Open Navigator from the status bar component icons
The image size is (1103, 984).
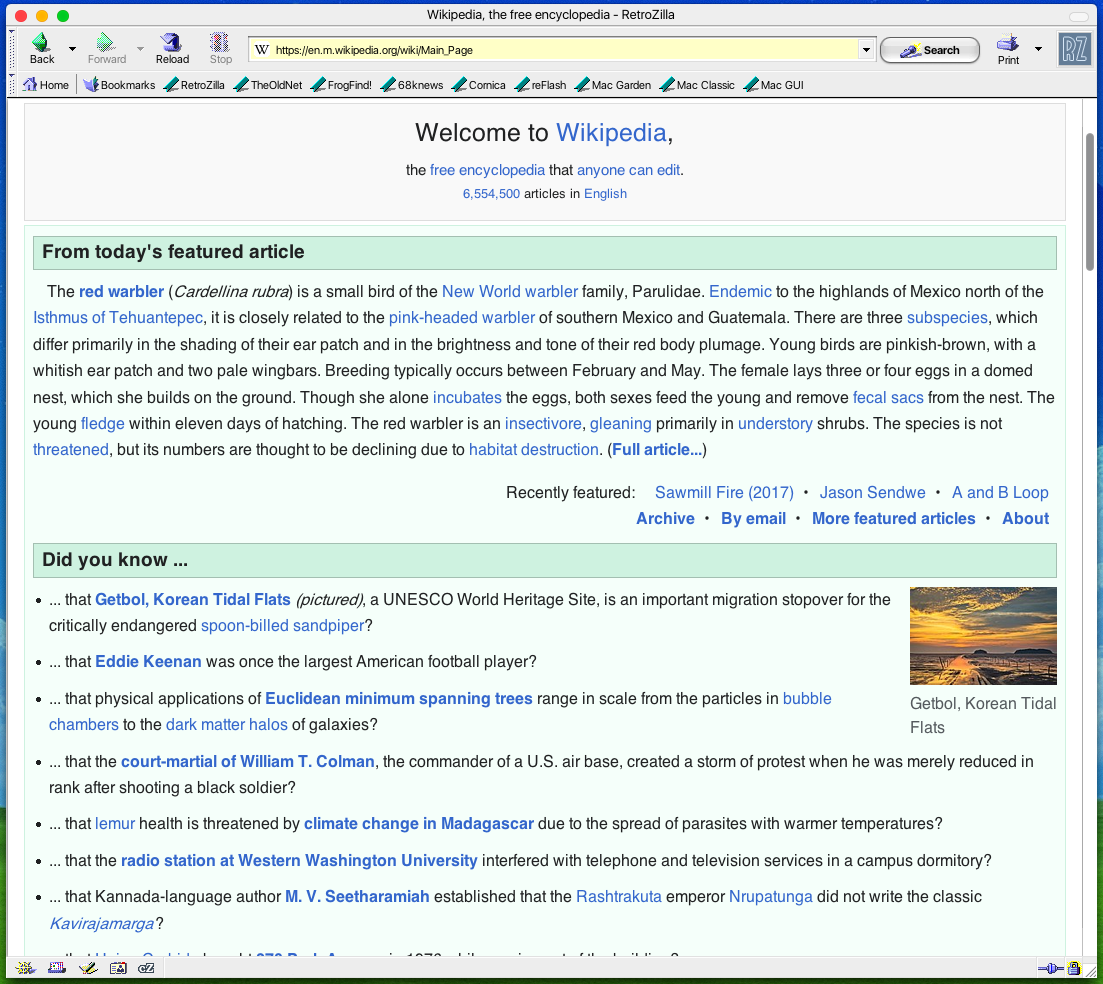[25, 969]
